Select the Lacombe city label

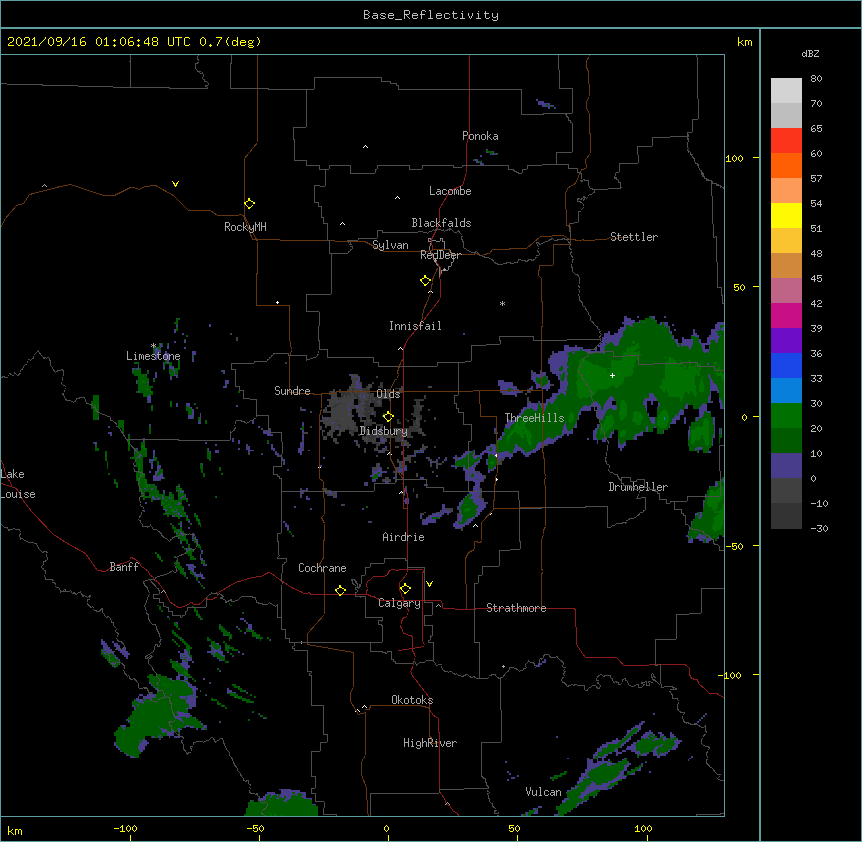pyautogui.click(x=450, y=191)
